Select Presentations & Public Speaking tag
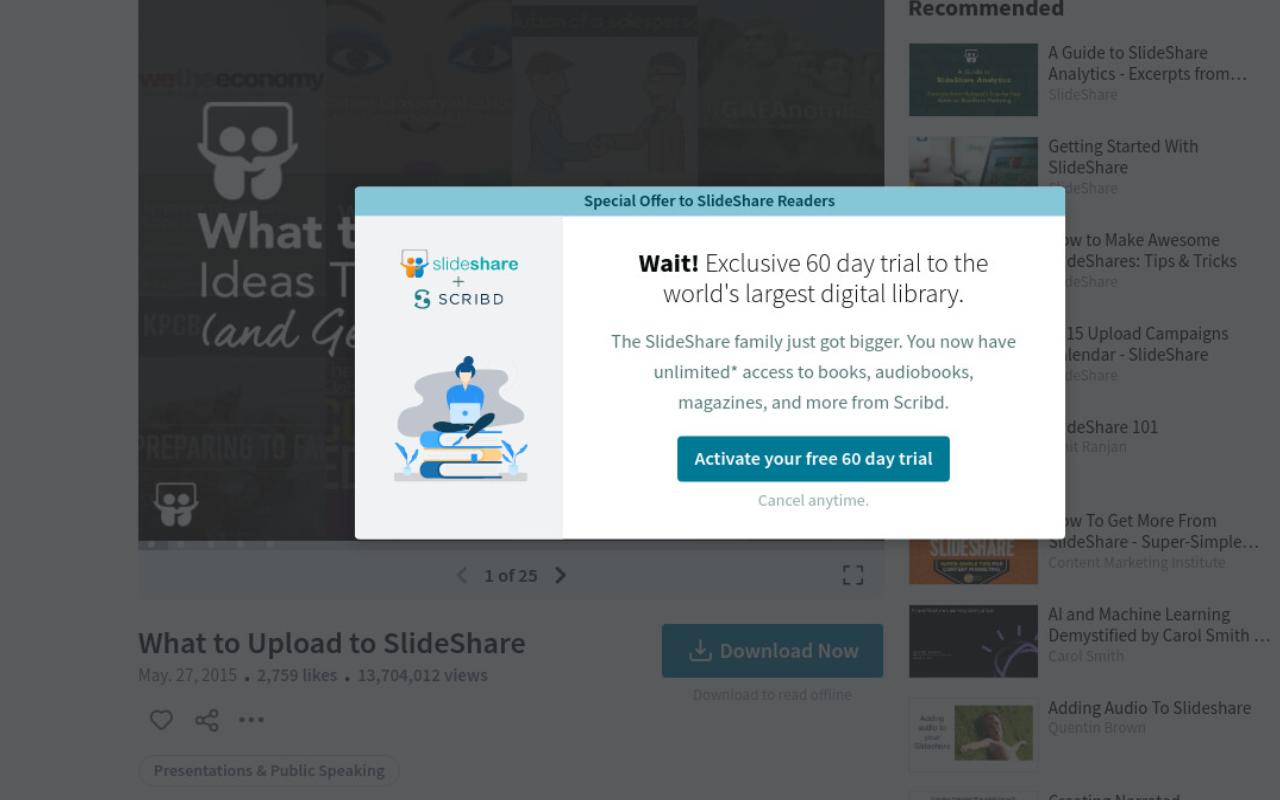This screenshot has height=800, width=1280. tap(269, 771)
